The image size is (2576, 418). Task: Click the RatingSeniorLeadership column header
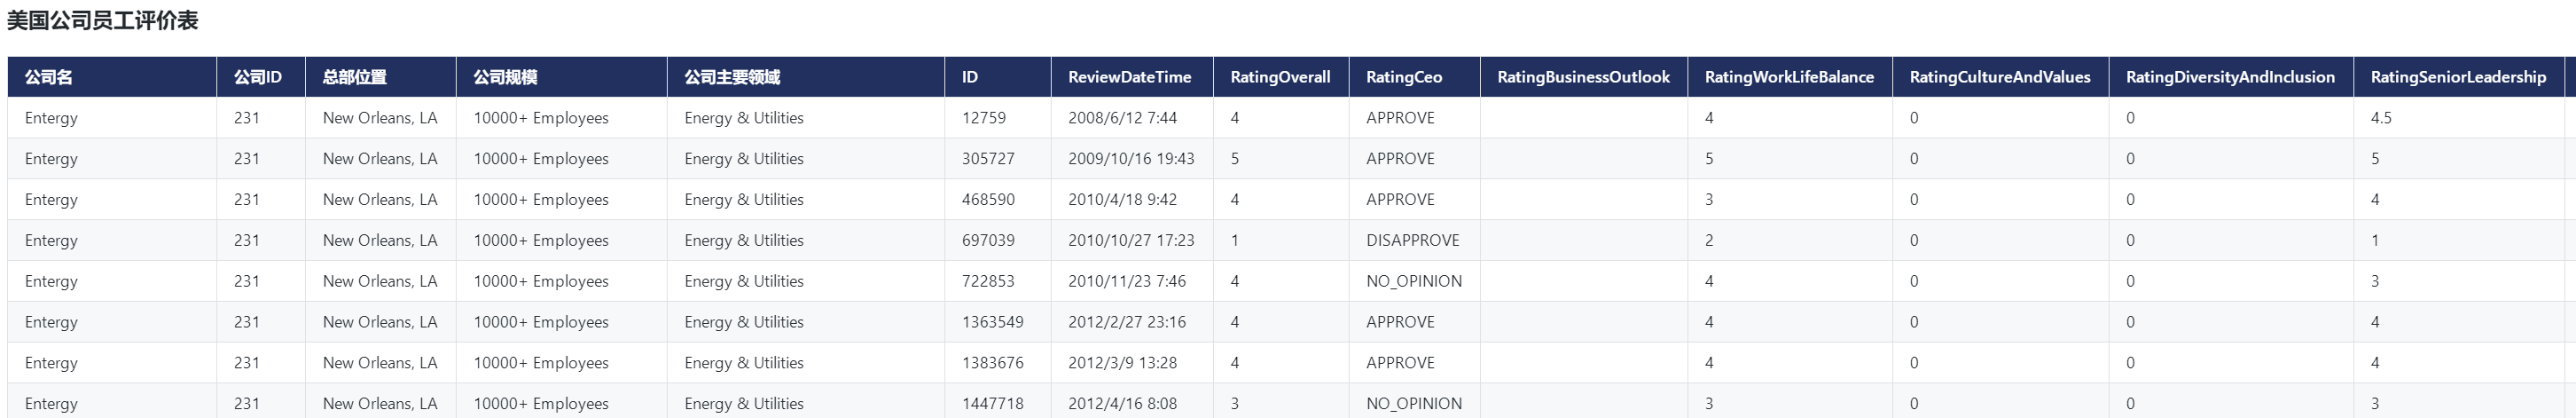click(x=2458, y=77)
